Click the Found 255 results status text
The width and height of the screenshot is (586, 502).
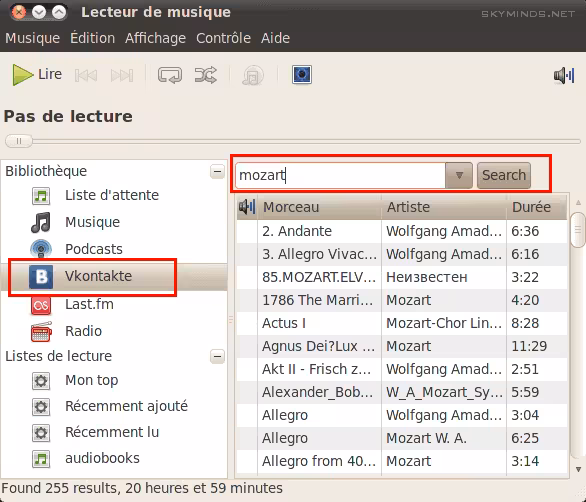(x=142, y=489)
